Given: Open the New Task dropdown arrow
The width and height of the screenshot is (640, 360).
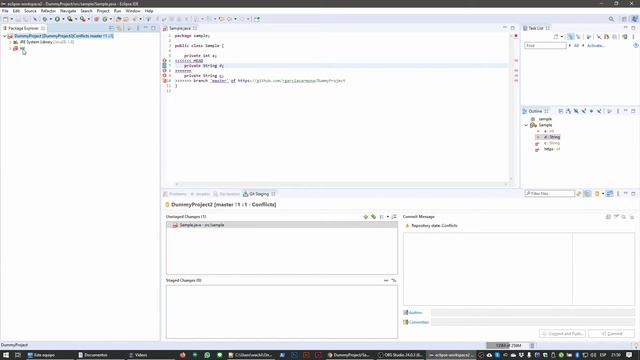Looking at the screenshot, I should 562,37.
